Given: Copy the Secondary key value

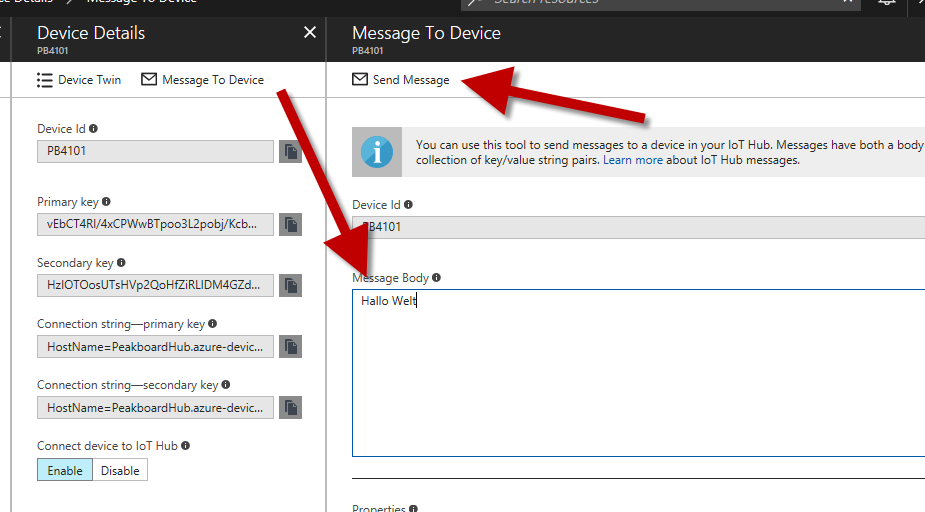Looking at the screenshot, I should 290,285.
